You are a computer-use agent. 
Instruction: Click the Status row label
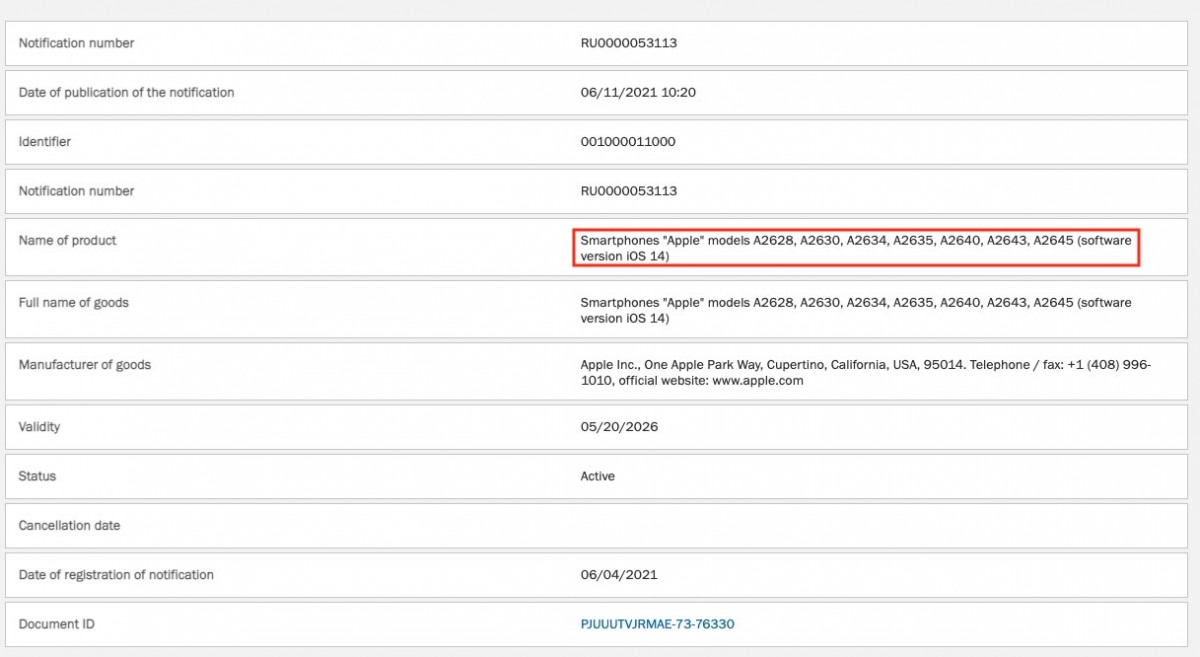[x=37, y=476]
